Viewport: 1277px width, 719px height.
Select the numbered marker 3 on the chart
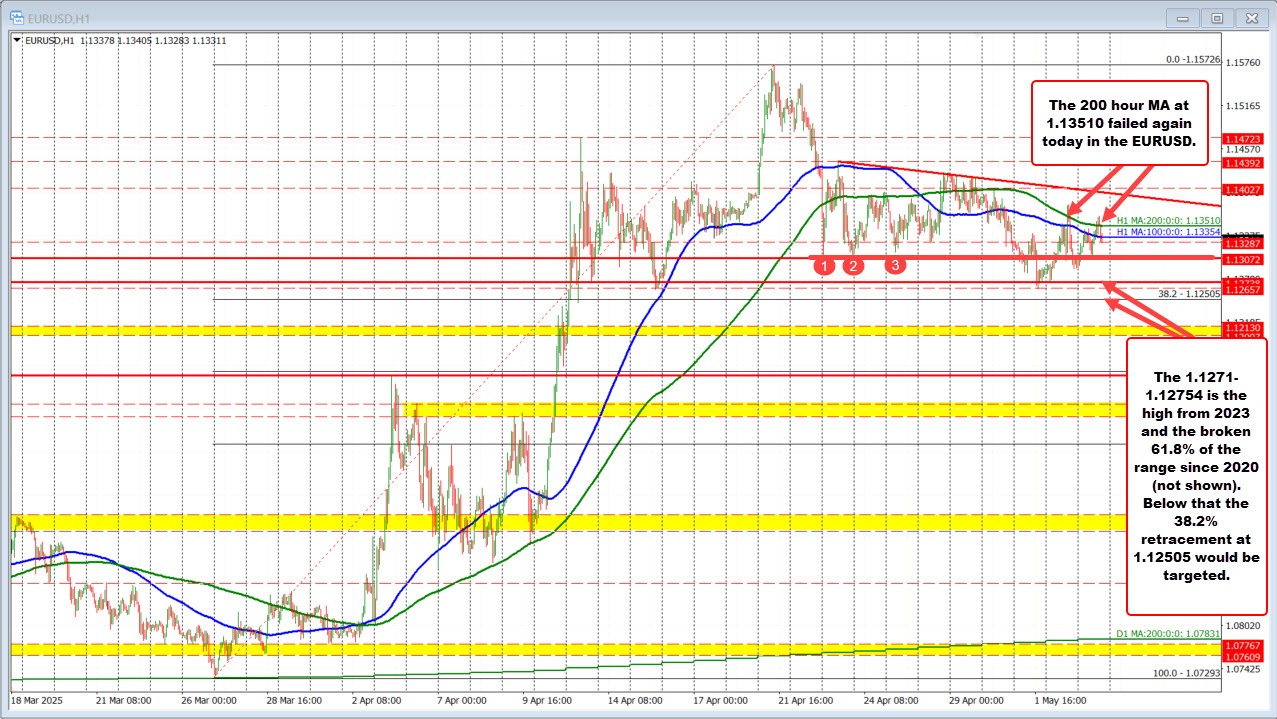896,265
